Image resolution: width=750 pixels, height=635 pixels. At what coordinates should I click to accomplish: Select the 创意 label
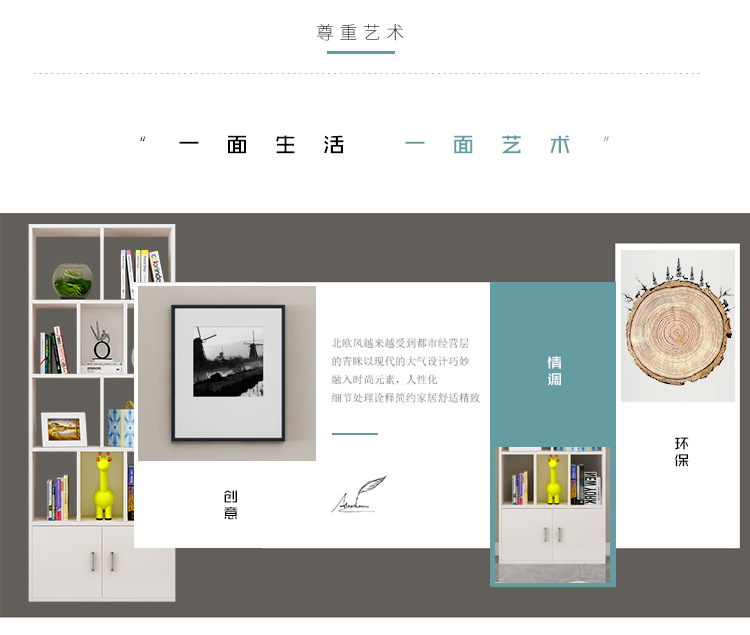[x=231, y=504]
